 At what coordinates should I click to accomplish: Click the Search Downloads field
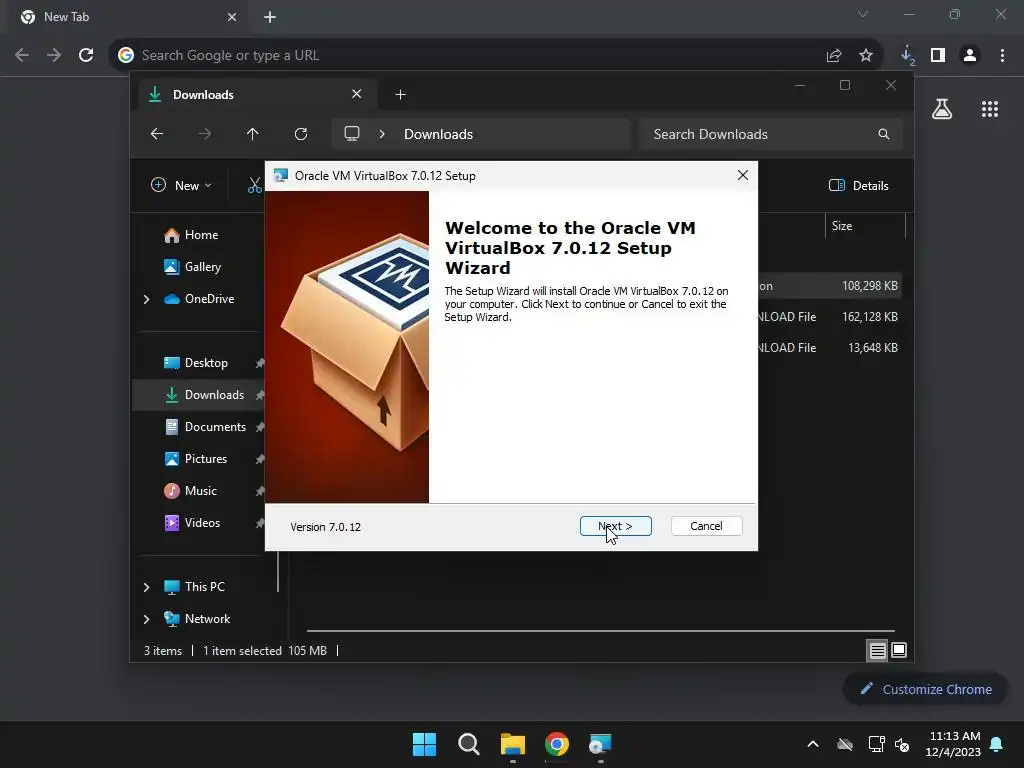tap(771, 134)
